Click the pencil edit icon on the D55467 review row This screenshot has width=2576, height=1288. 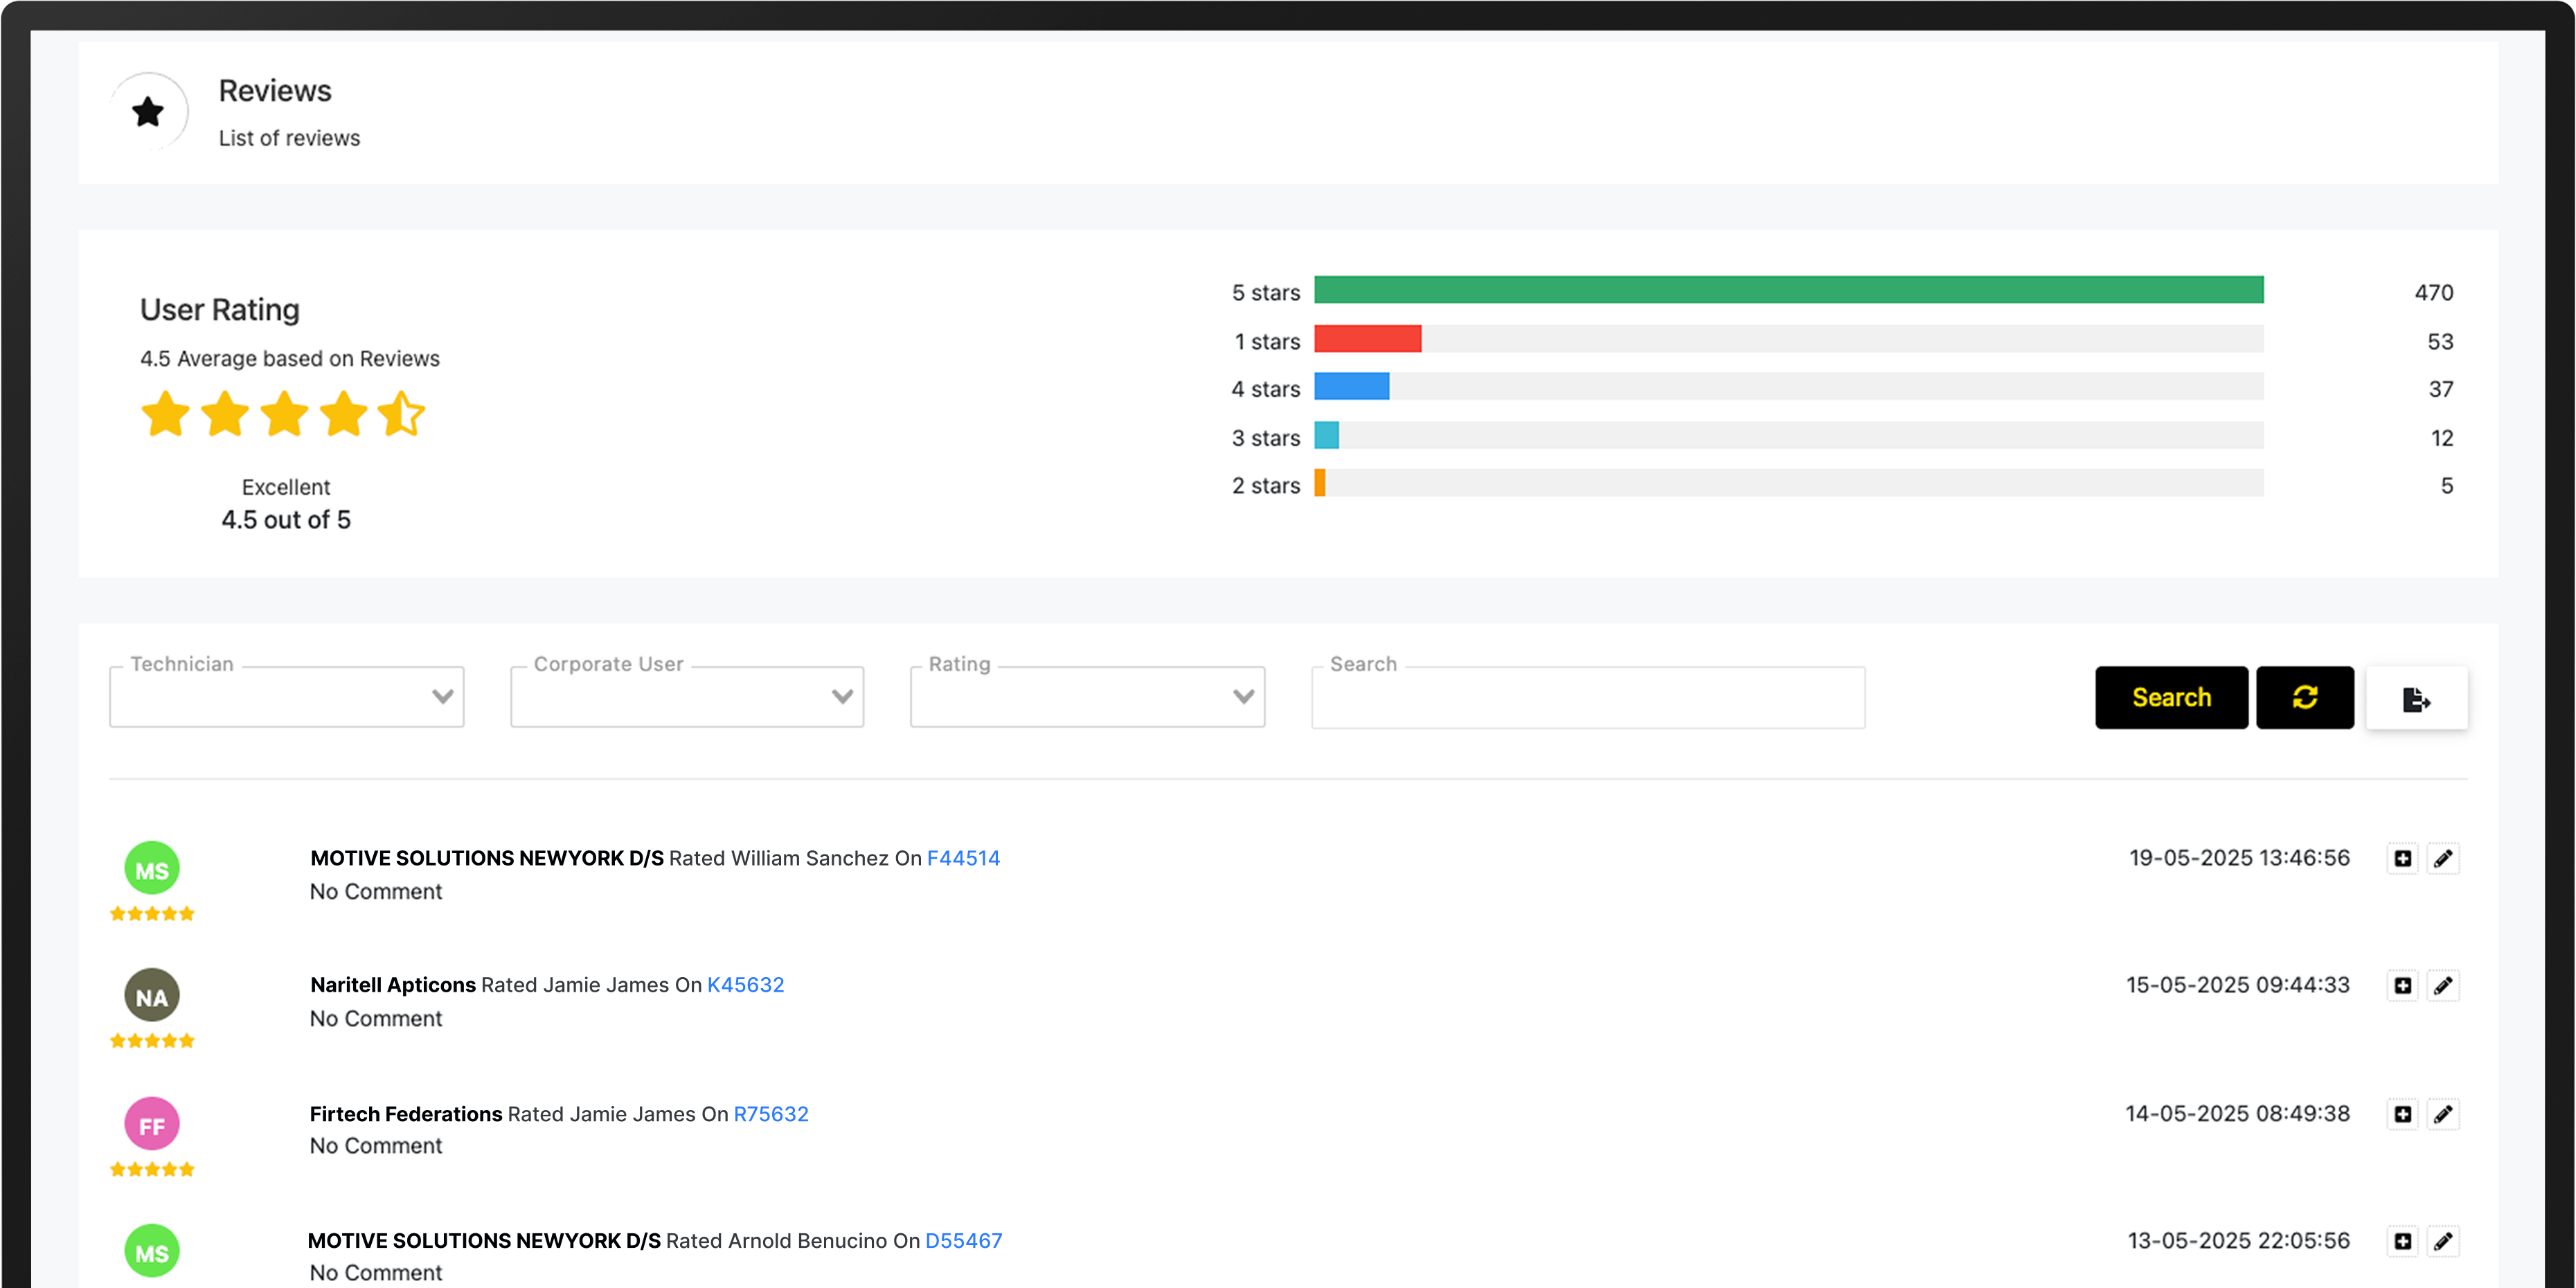2443,1241
